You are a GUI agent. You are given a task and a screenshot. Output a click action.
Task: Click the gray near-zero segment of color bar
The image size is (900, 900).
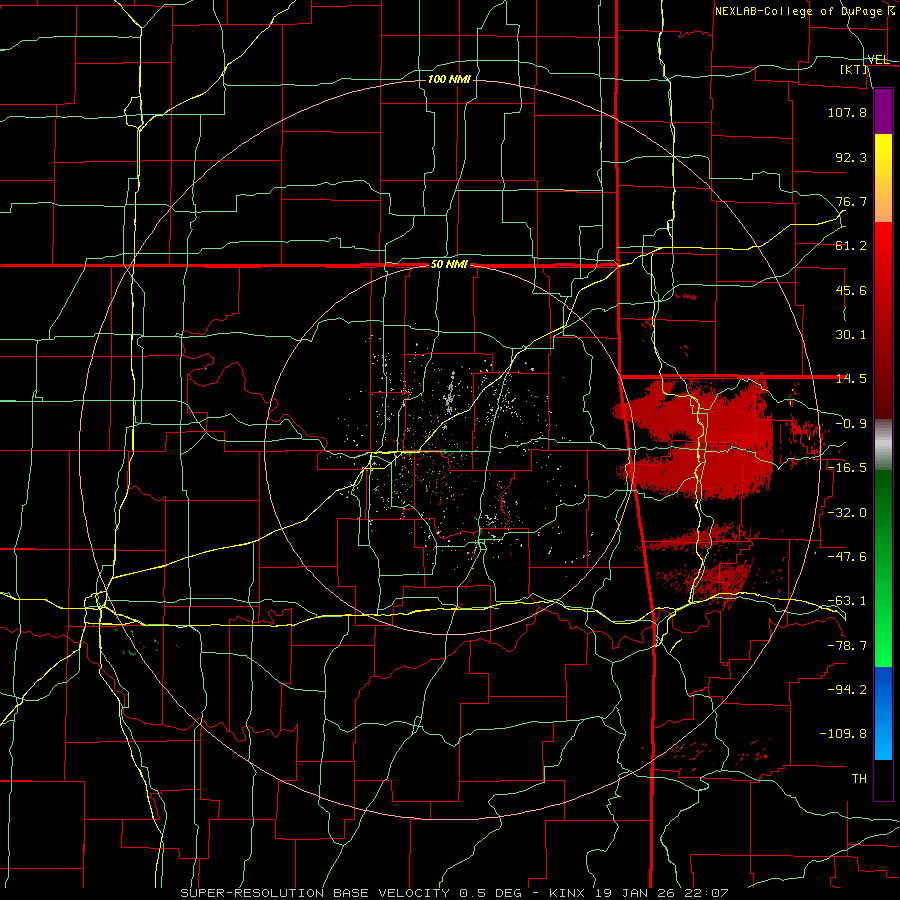pos(883,444)
